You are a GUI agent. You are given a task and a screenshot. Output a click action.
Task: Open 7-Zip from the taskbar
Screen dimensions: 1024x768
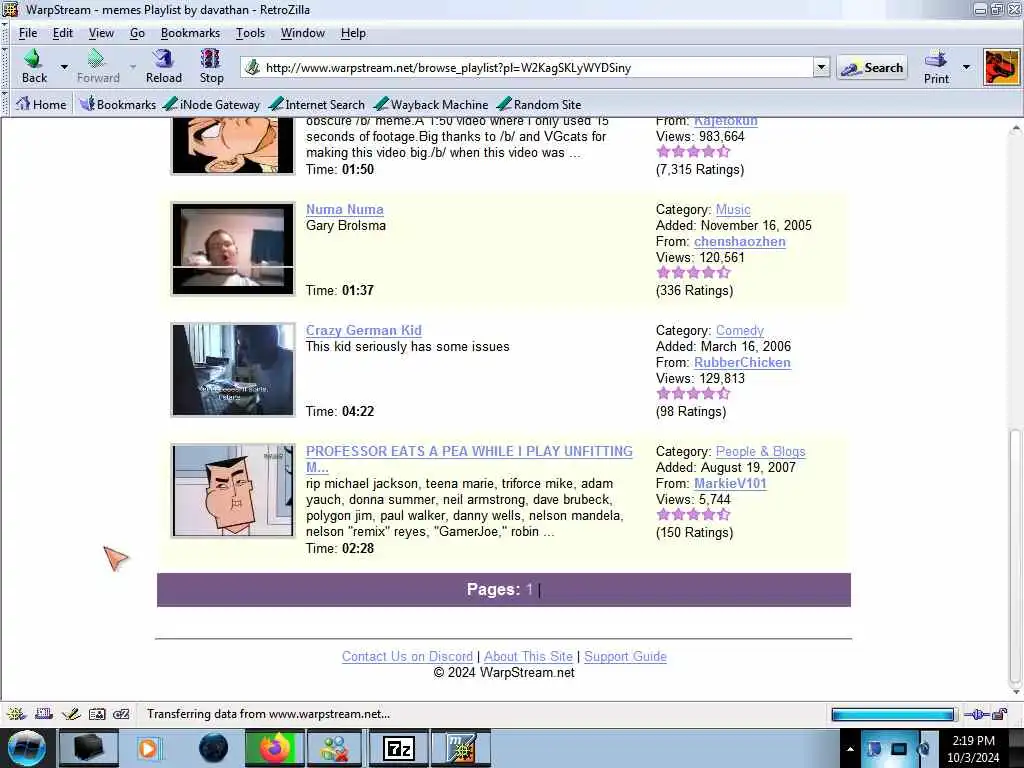tap(398, 748)
